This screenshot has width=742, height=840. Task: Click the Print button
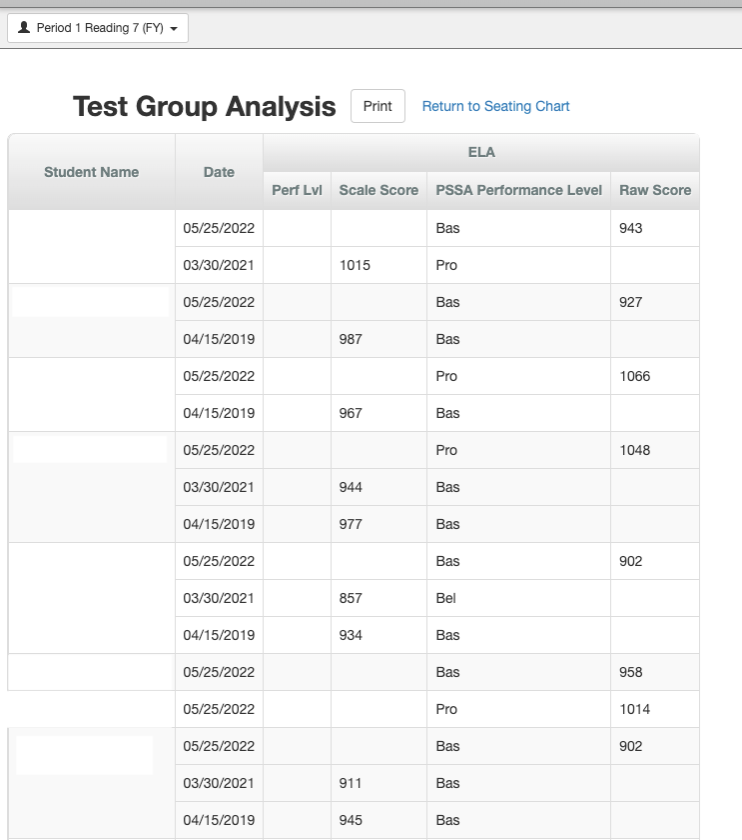tap(377, 106)
